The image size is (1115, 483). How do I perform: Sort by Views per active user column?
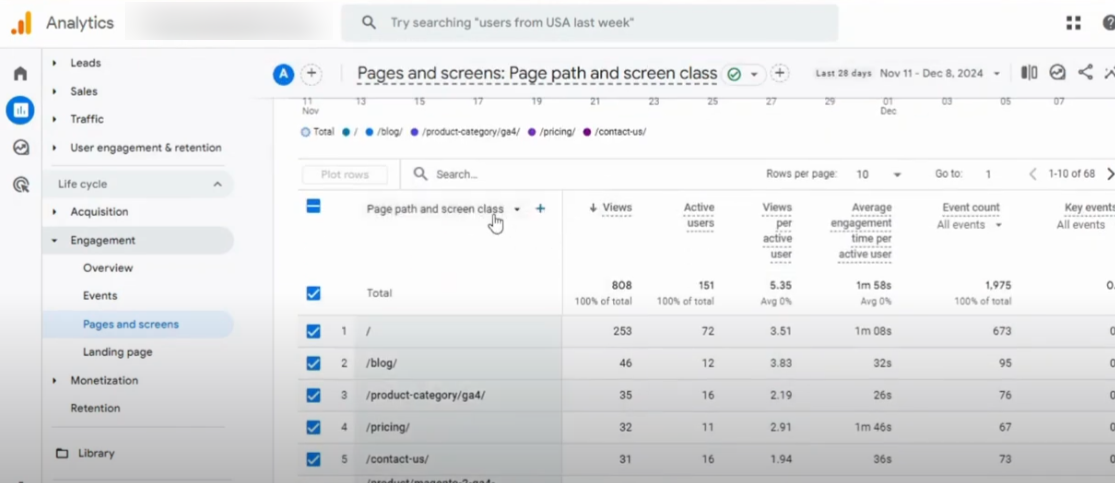pyautogui.click(x=777, y=230)
